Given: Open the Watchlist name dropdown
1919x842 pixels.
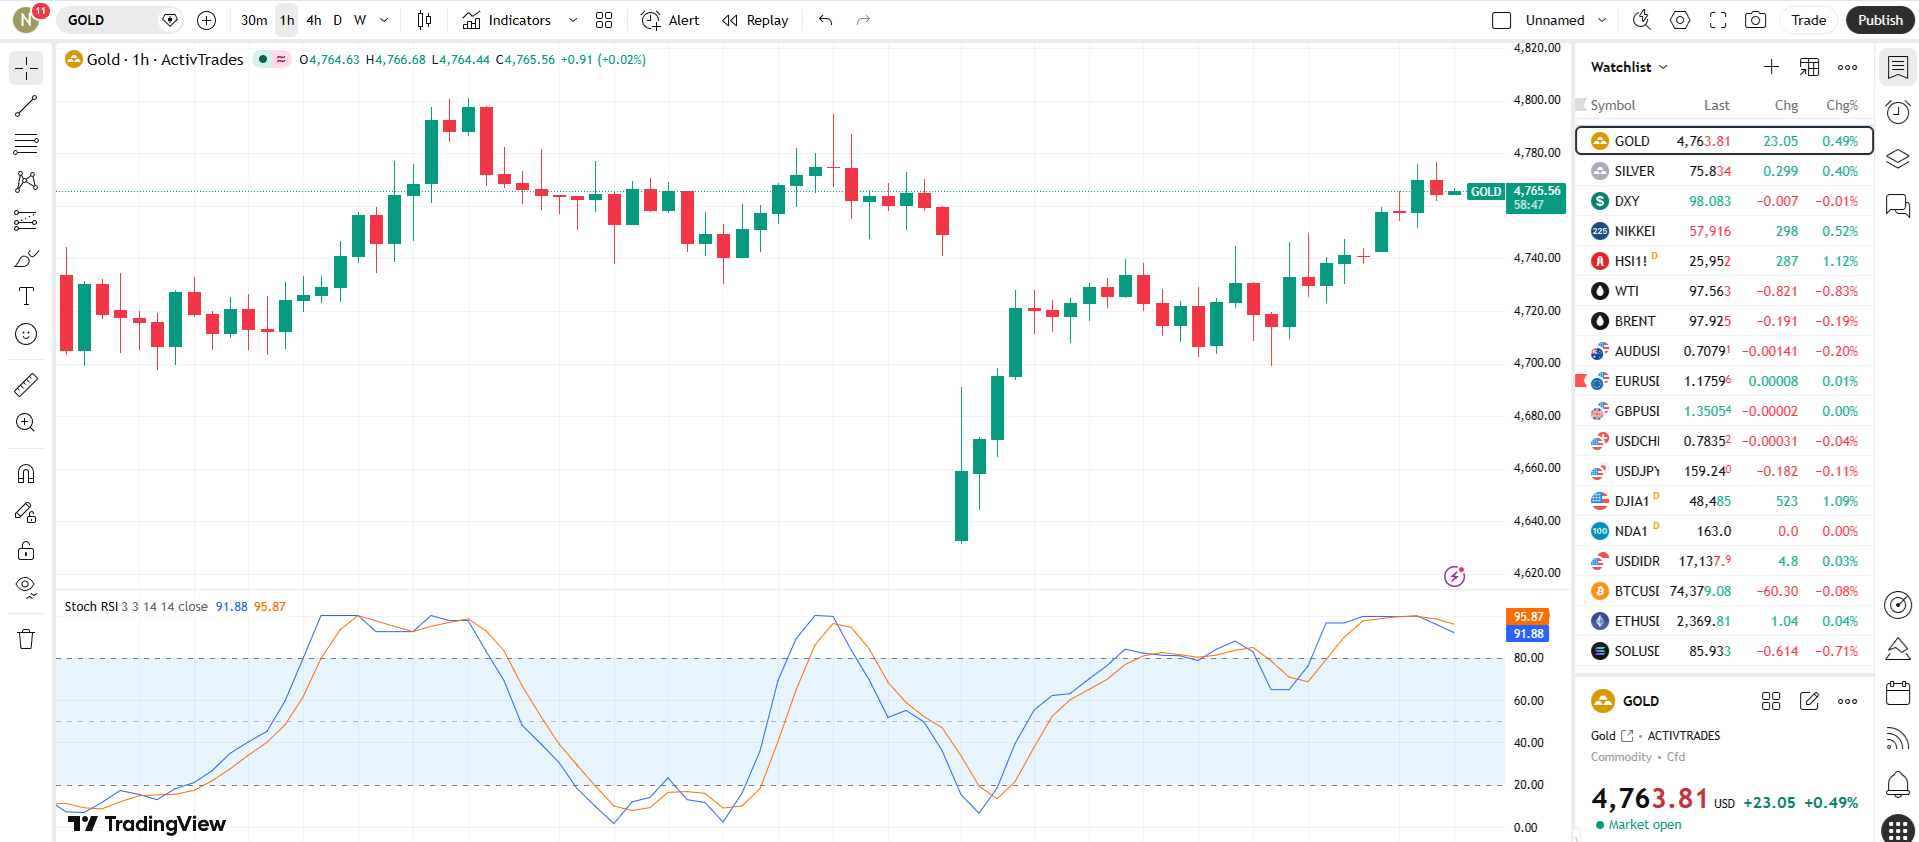Looking at the screenshot, I should 1629,67.
